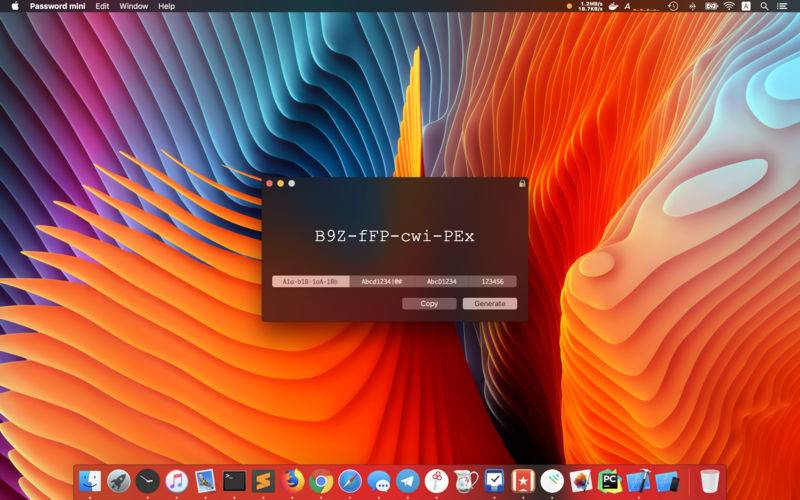
Task: Launch Xcode from the Dock
Action: pyautogui.click(x=638, y=481)
